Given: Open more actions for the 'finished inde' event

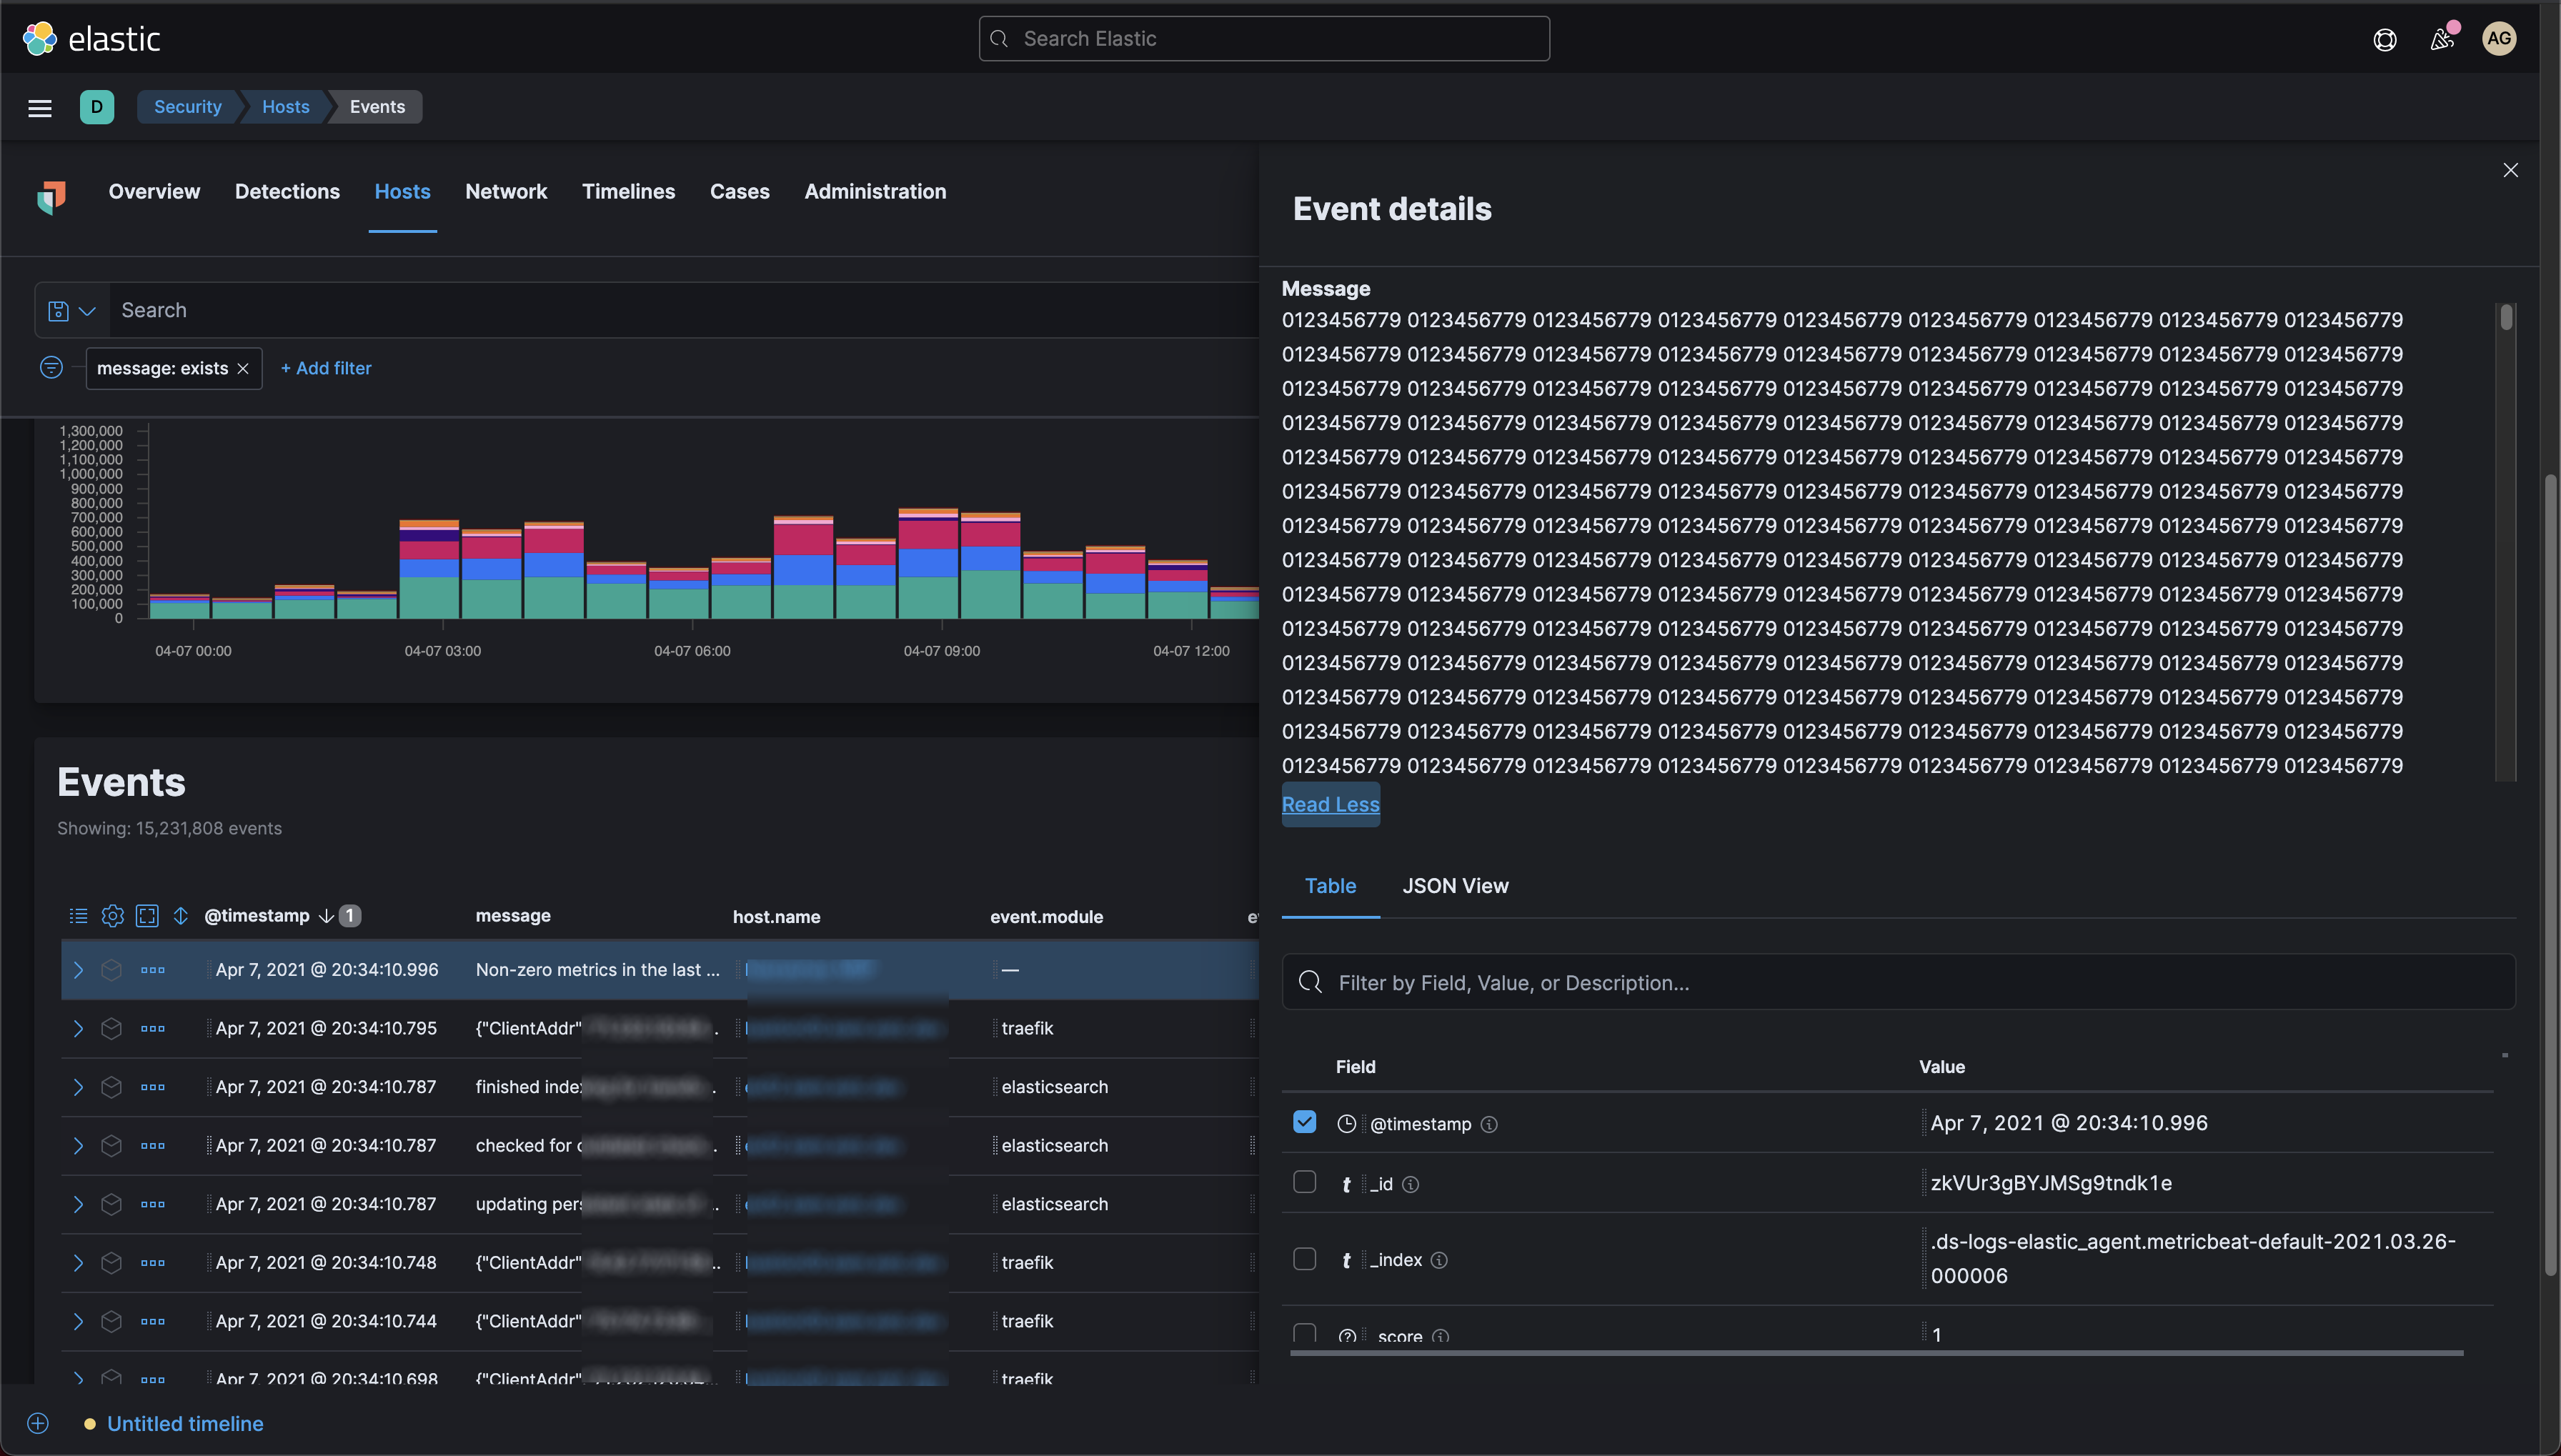Looking at the screenshot, I should (x=153, y=1087).
